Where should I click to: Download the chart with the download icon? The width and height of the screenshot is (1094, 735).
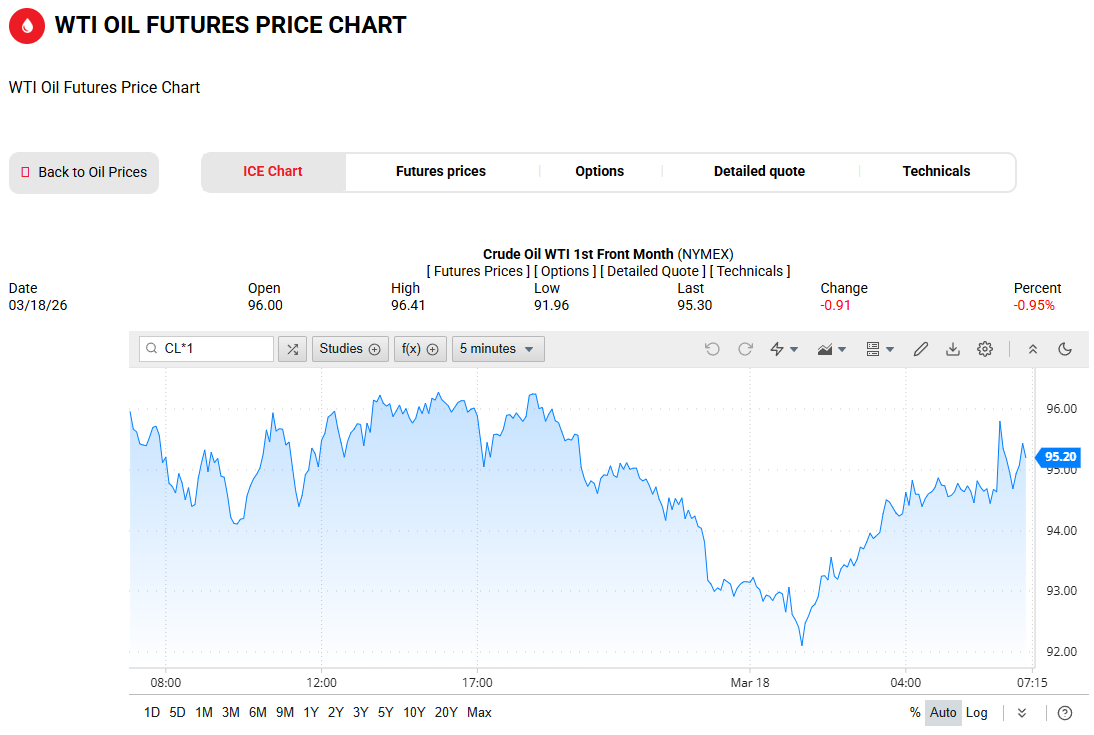[953, 349]
